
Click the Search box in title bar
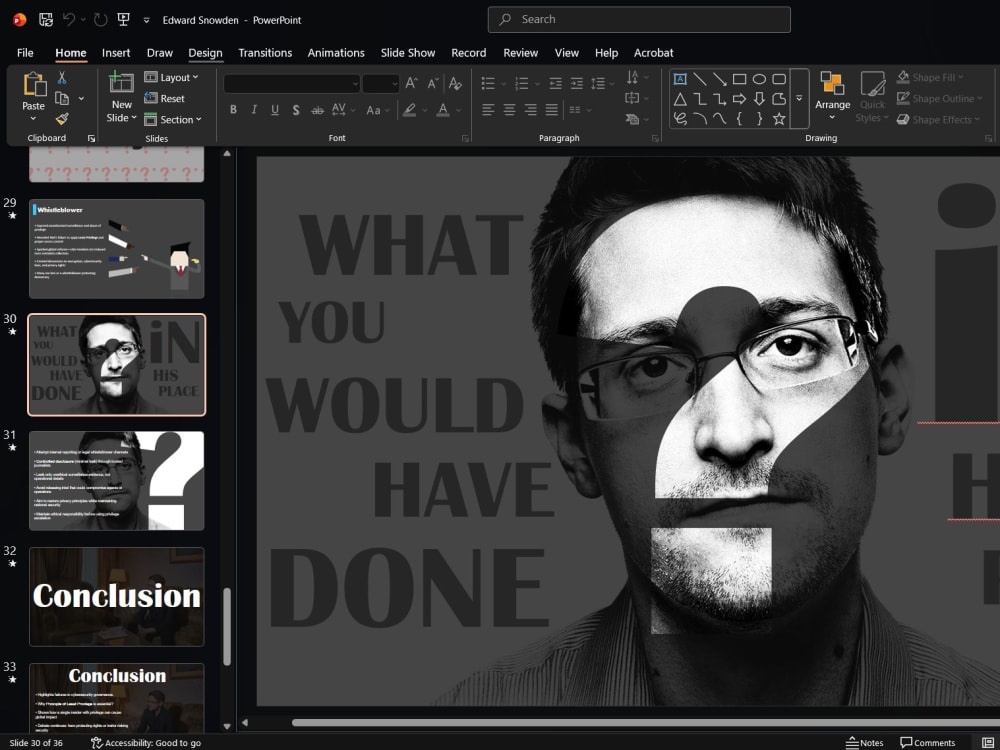[639, 20]
